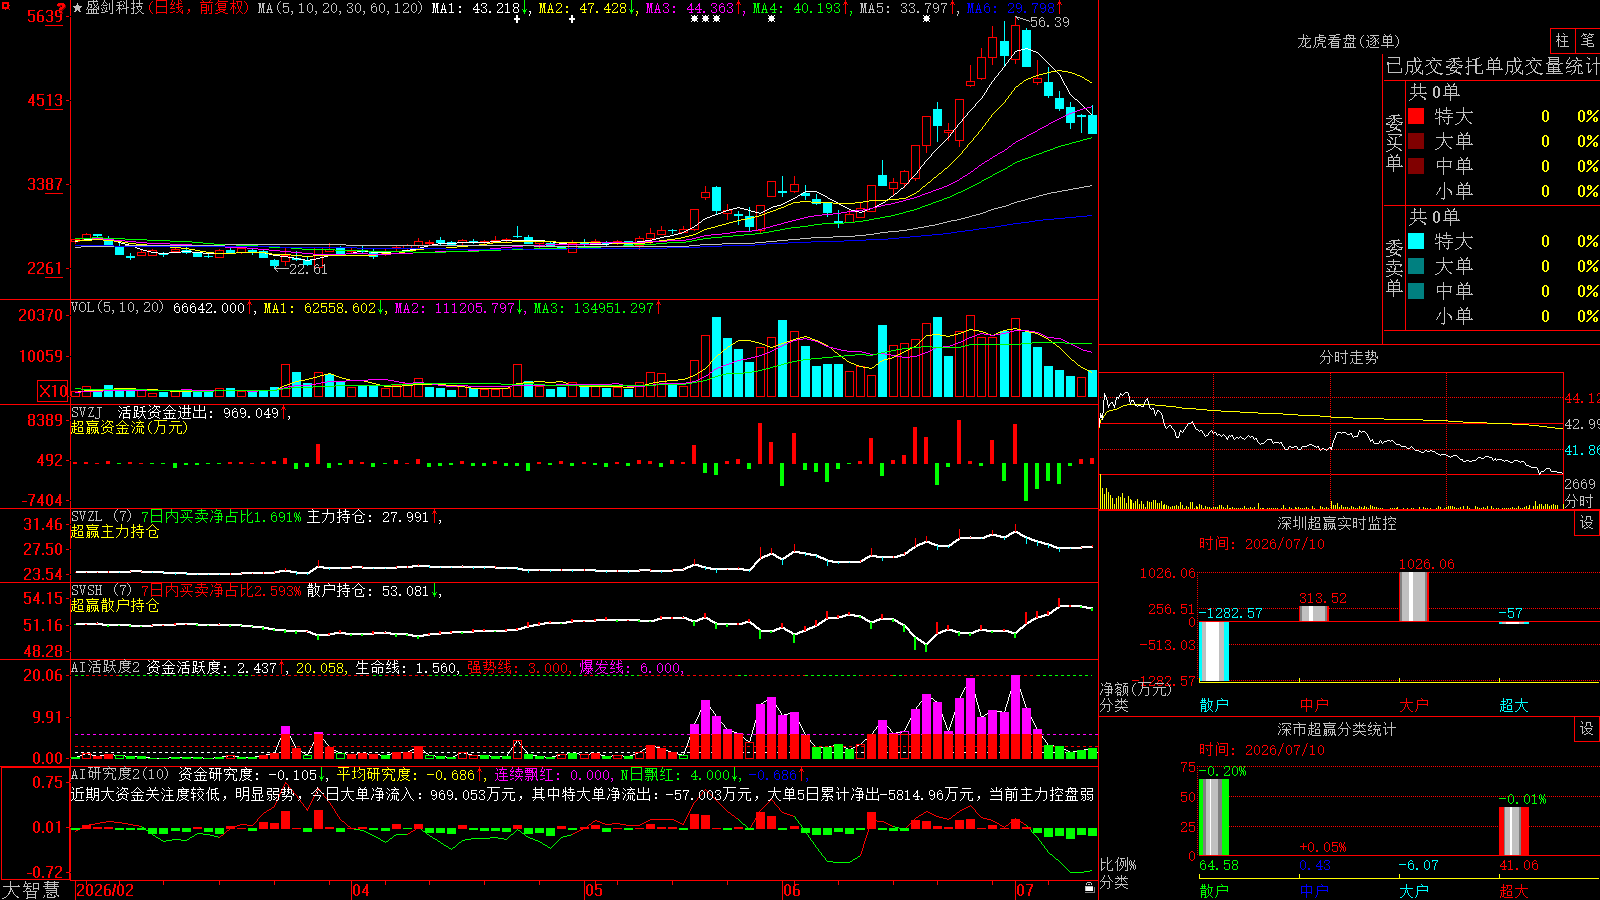Screen dimensions: 1600x900
Task: Click teal swatch for 委卖单 大单
Action: [1416, 266]
